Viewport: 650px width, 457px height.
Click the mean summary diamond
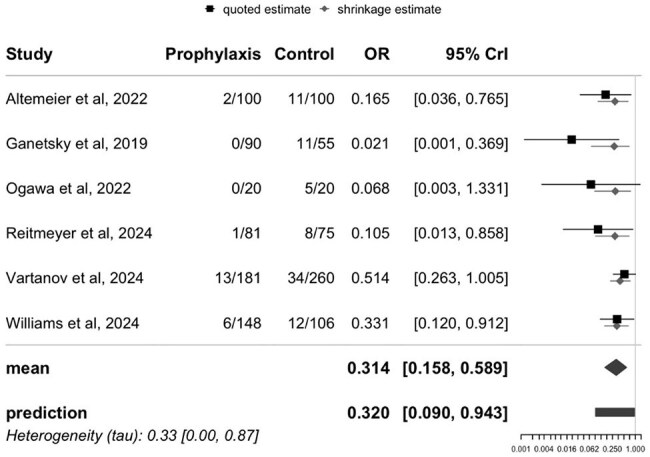click(616, 367)
